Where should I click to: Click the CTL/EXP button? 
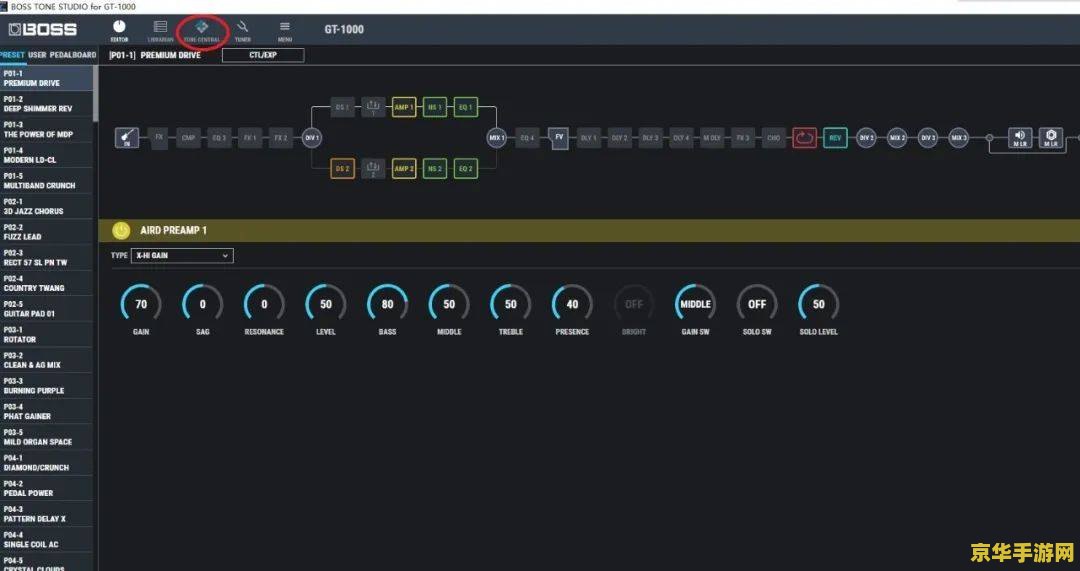pos(262,55)
